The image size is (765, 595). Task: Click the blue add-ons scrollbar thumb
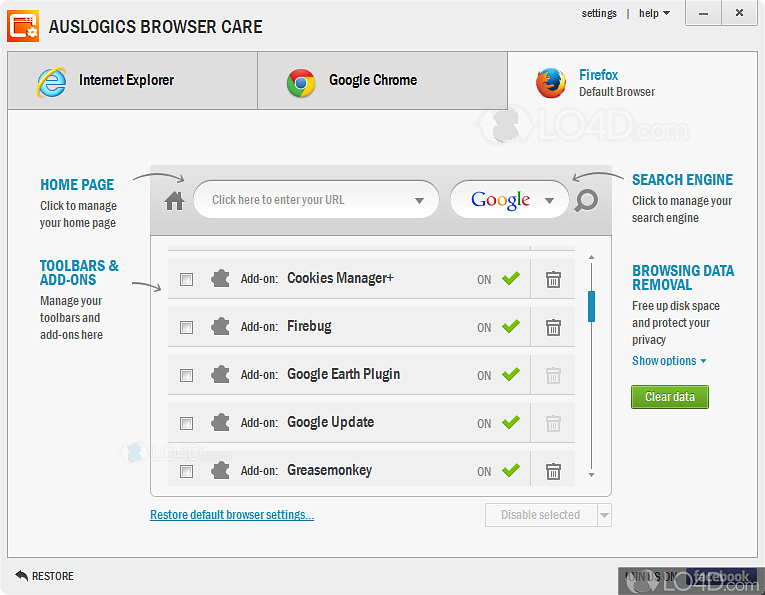[591, 306]
